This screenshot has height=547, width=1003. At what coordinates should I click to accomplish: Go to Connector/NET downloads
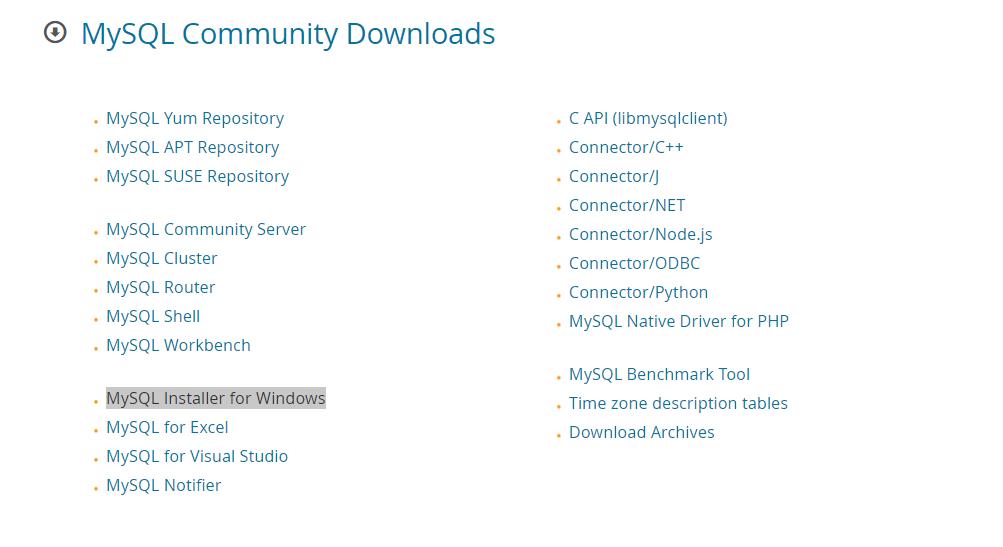[627, 205]
